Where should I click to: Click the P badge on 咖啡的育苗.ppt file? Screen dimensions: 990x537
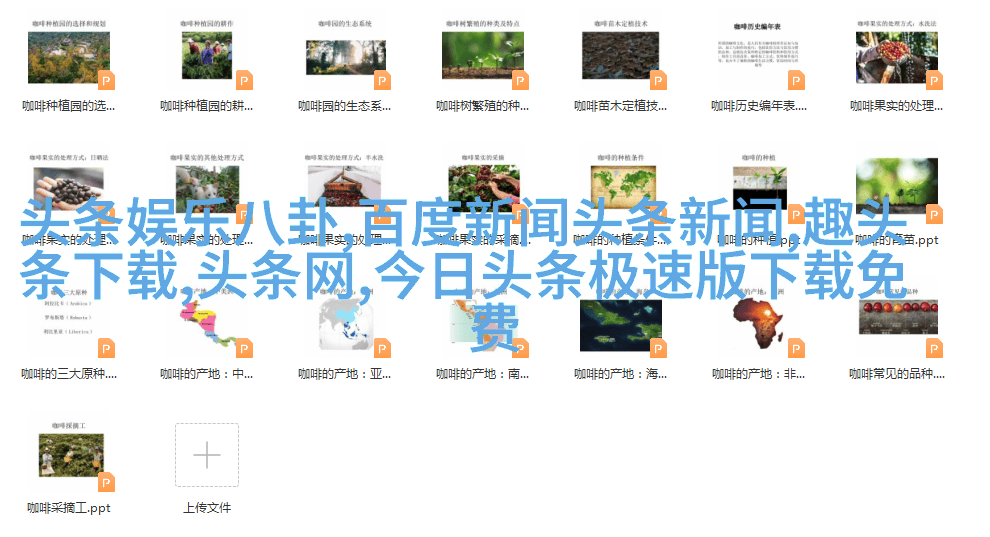934,215
